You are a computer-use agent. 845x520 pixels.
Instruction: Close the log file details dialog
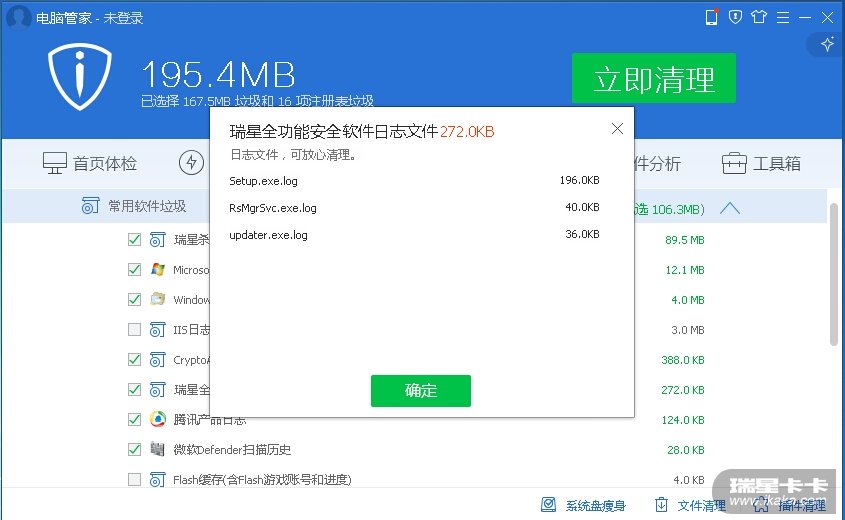(x=617, y=129)
